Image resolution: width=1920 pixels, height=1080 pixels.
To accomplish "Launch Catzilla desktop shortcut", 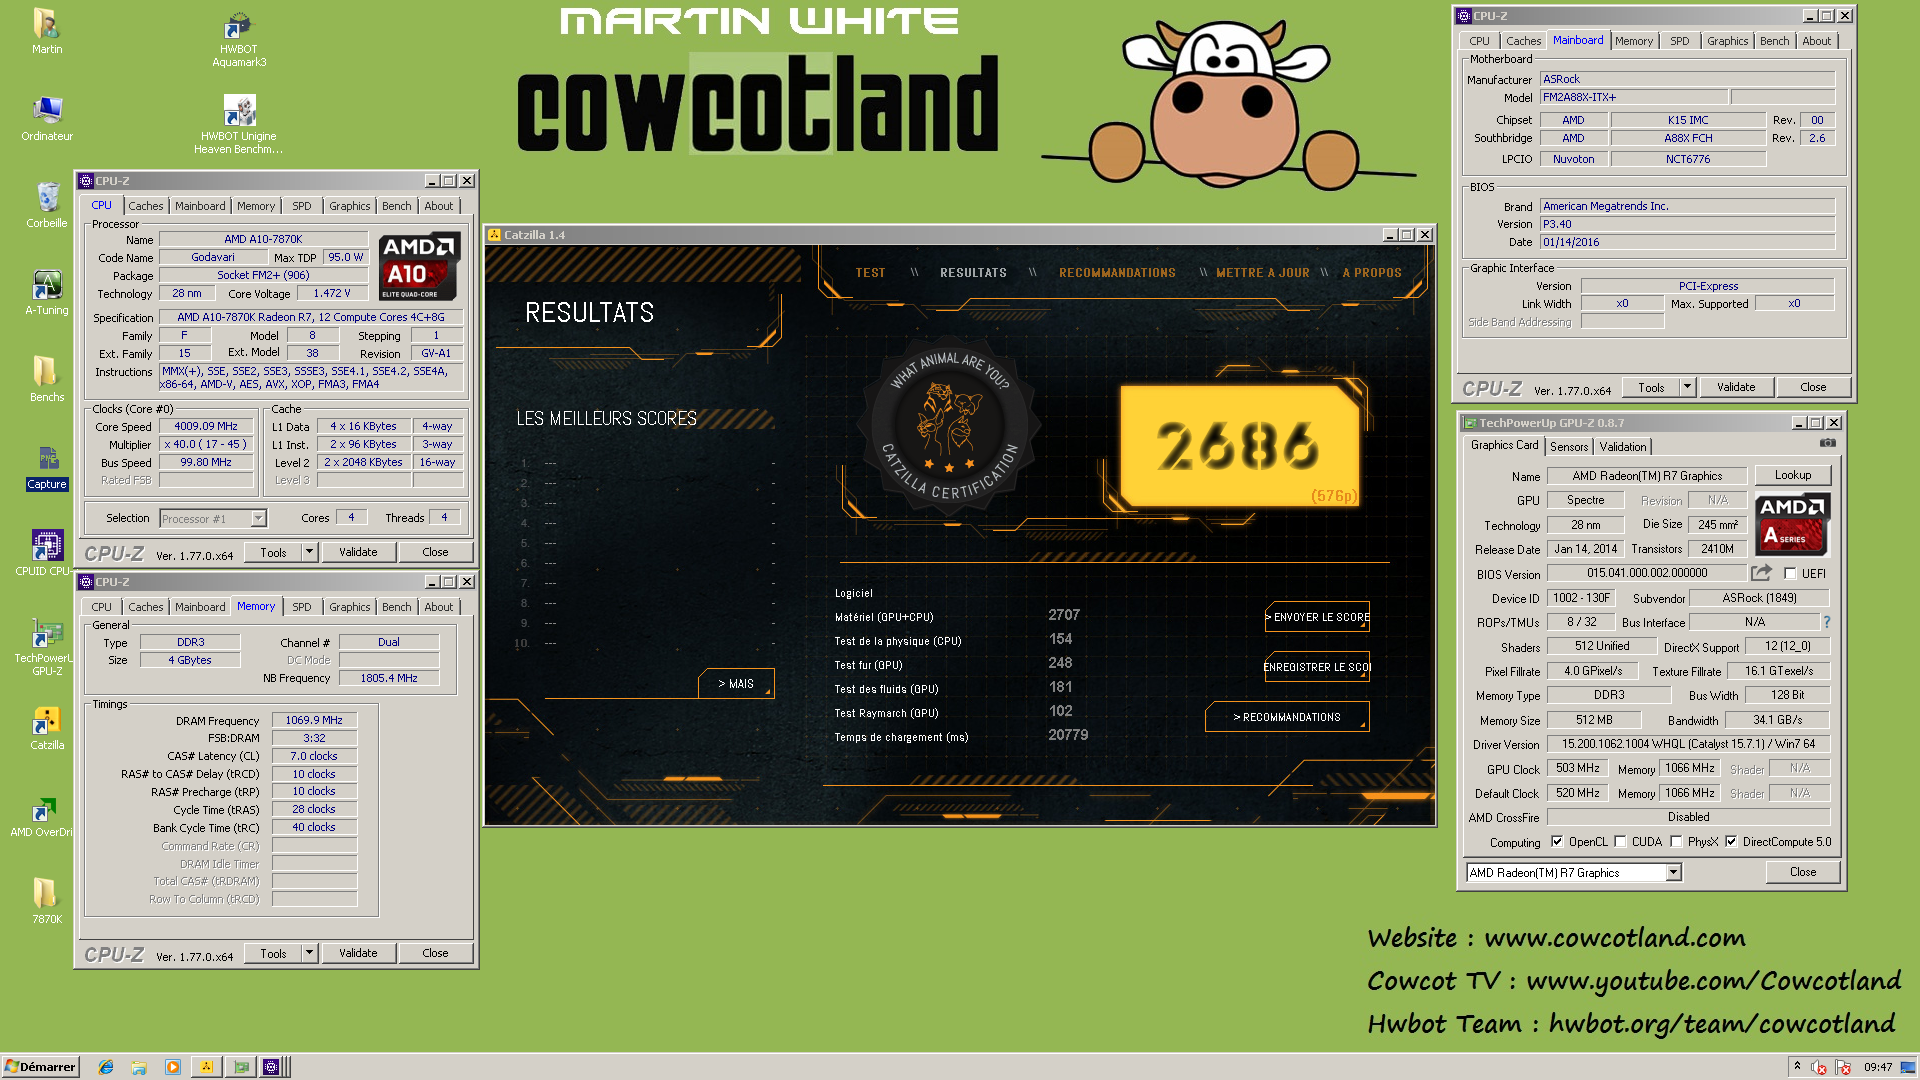I will pos(46,727).
